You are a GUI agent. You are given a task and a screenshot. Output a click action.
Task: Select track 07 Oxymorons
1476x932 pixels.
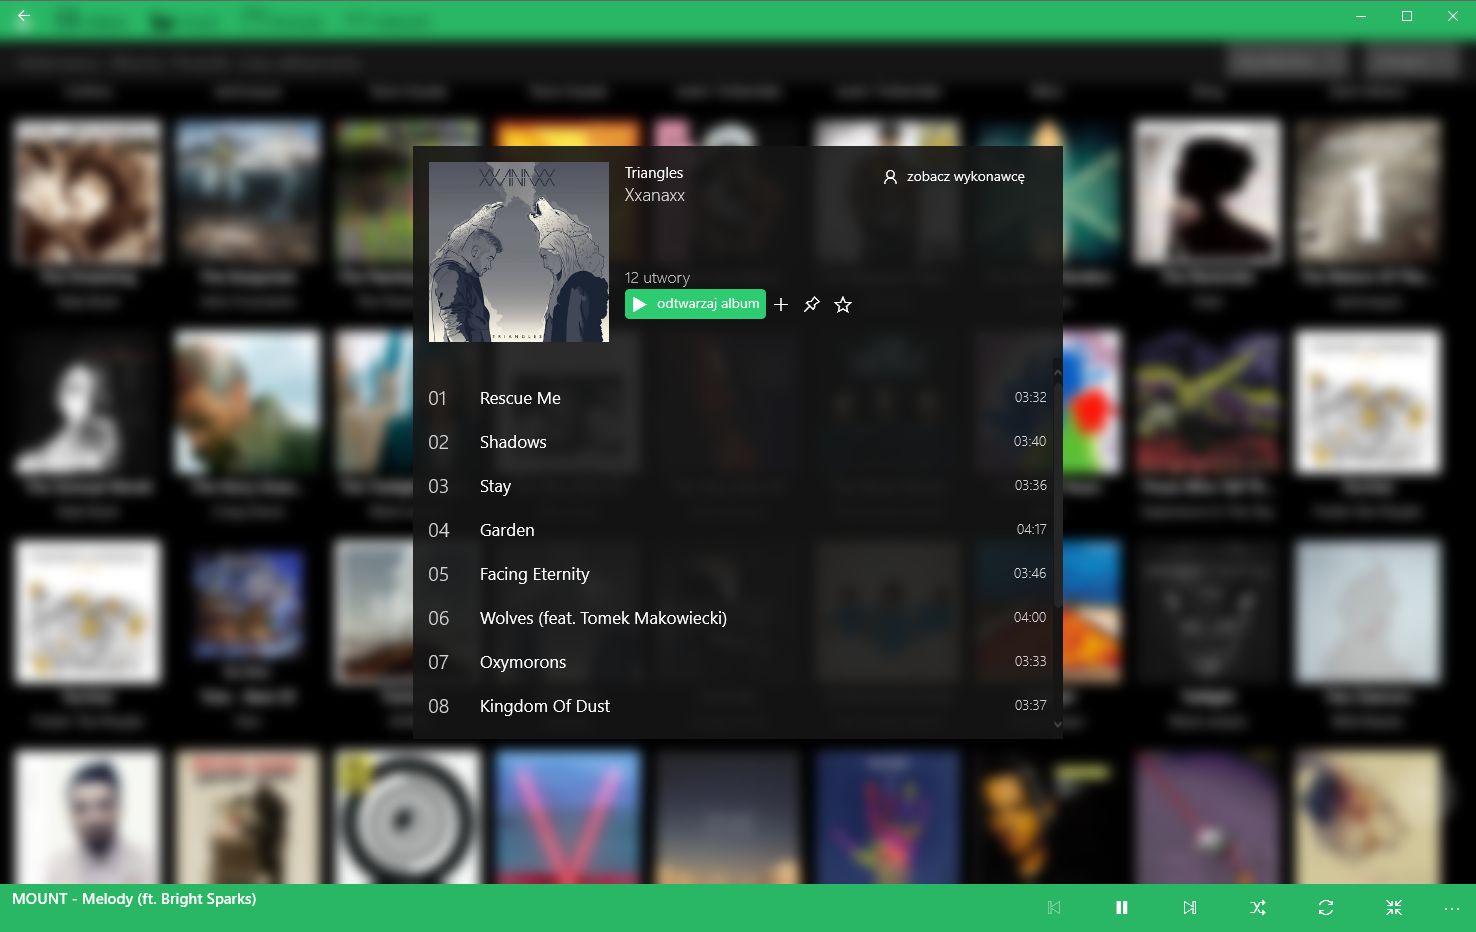click(x=738, y=662)
